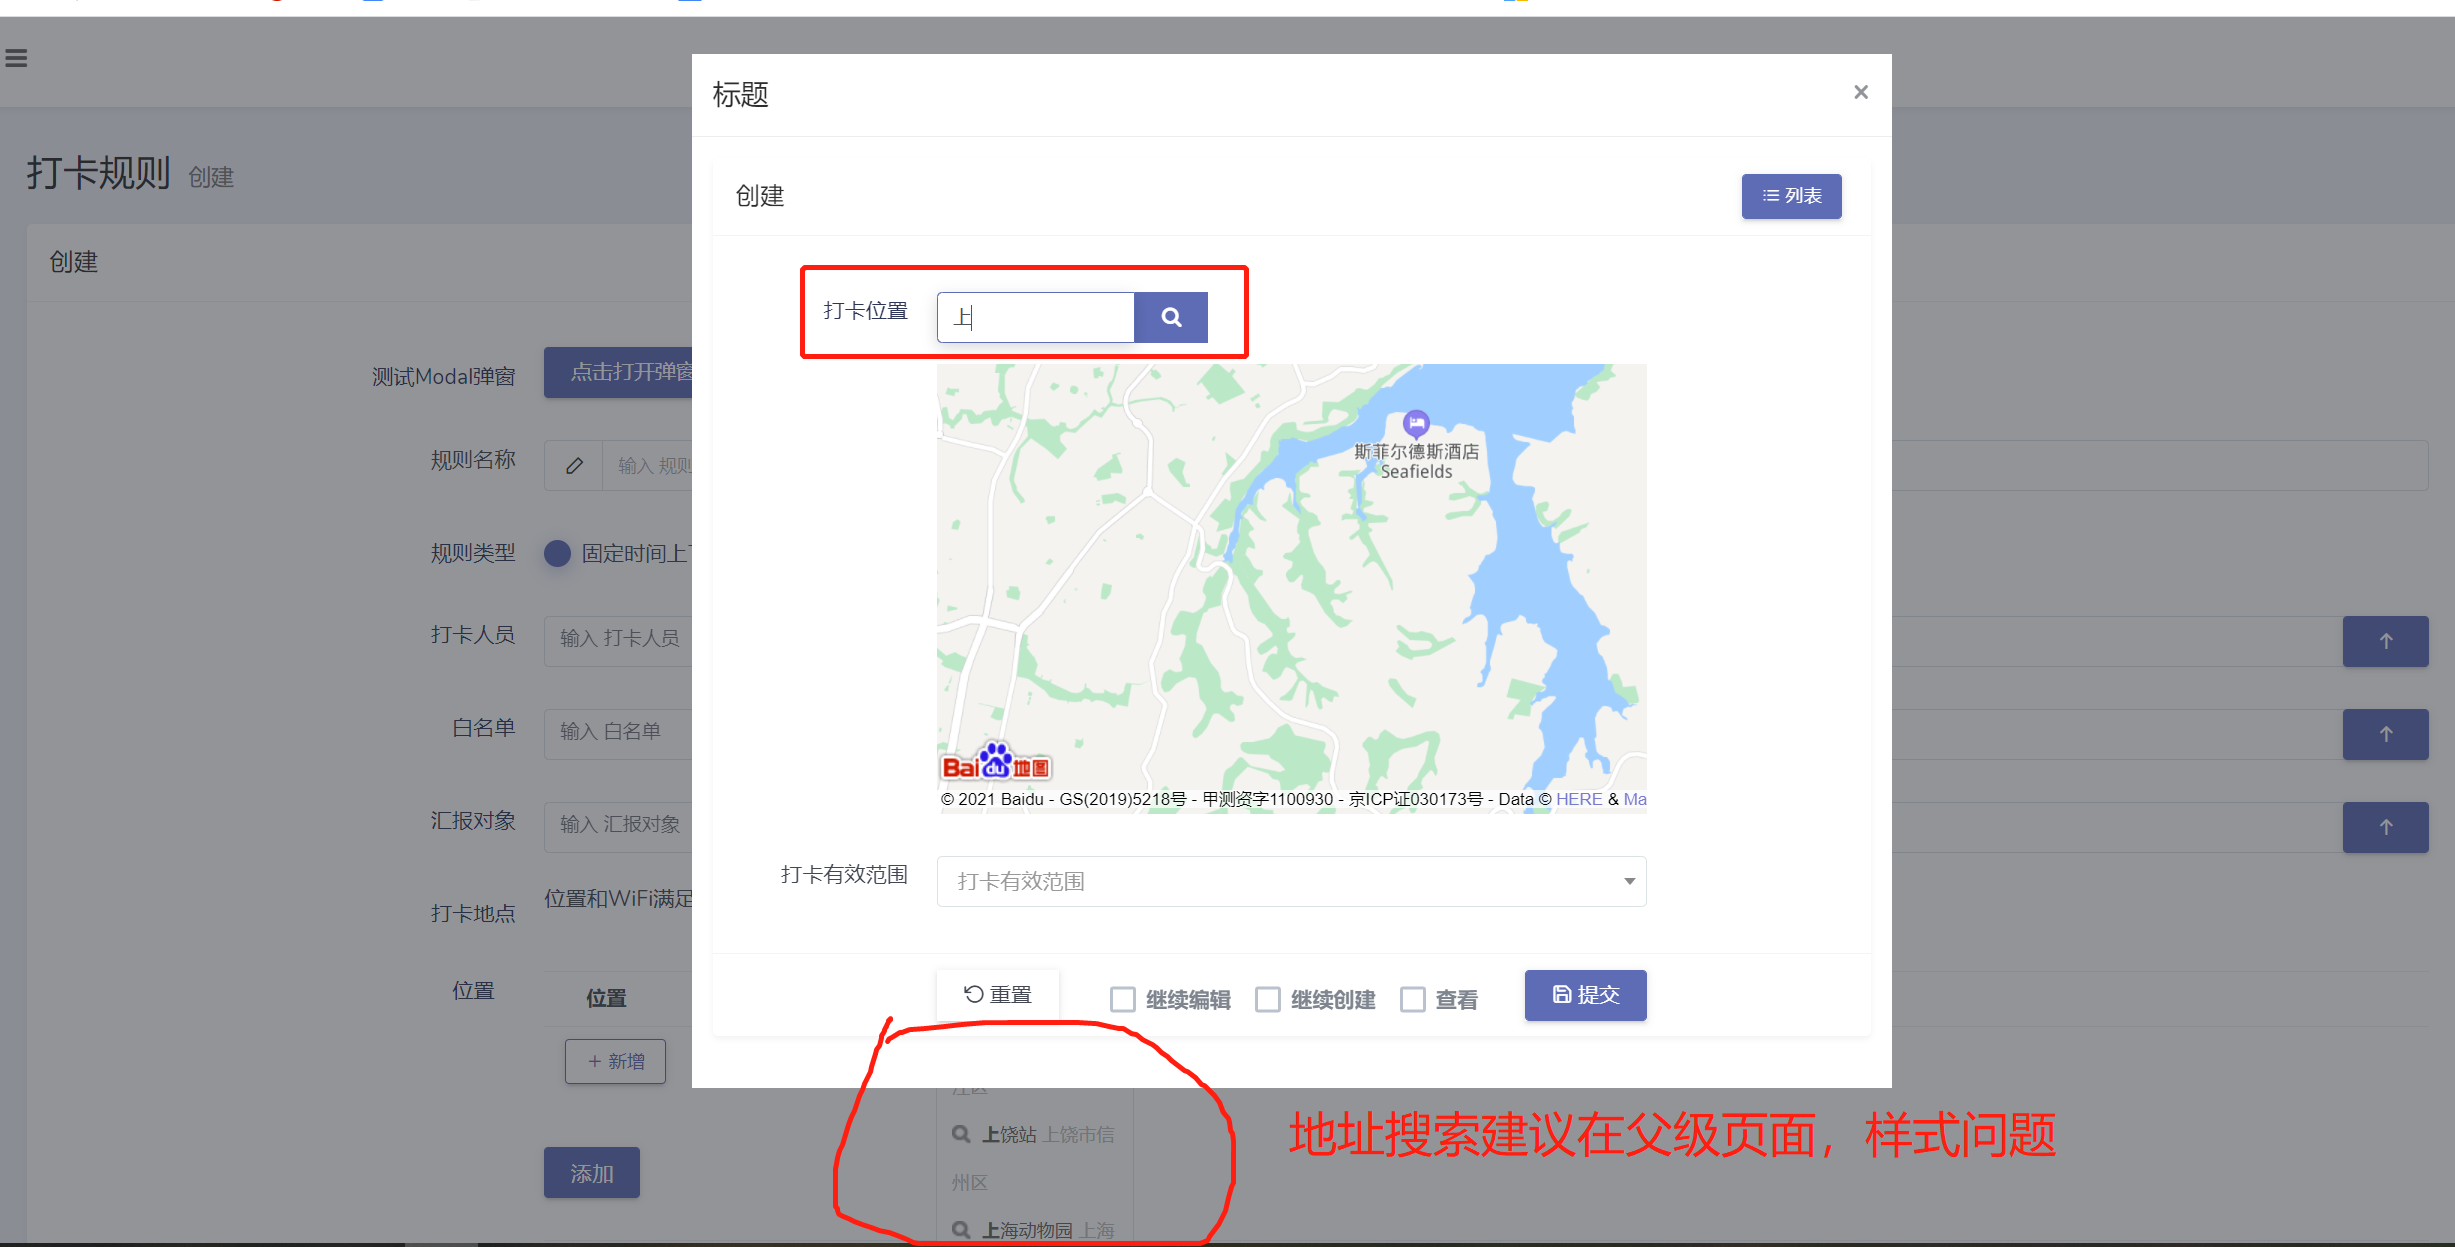Click the up-arrow button on 白名单 row
Screen dimensions: 2455x1247
[2385, 734]
